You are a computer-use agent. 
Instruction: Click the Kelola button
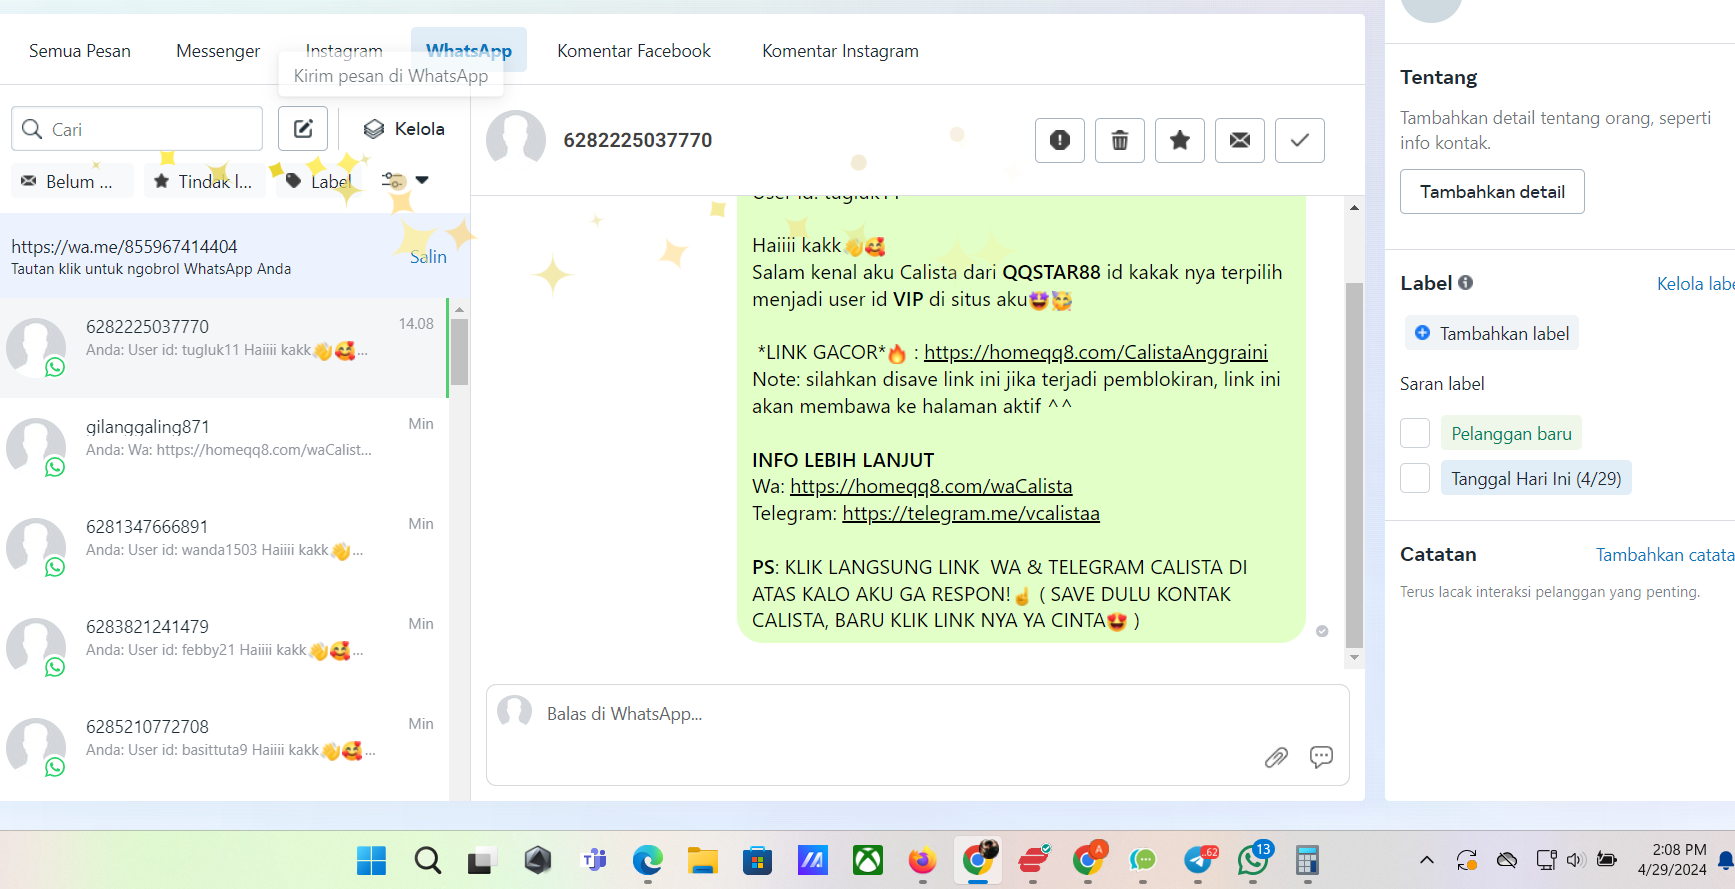404,129
